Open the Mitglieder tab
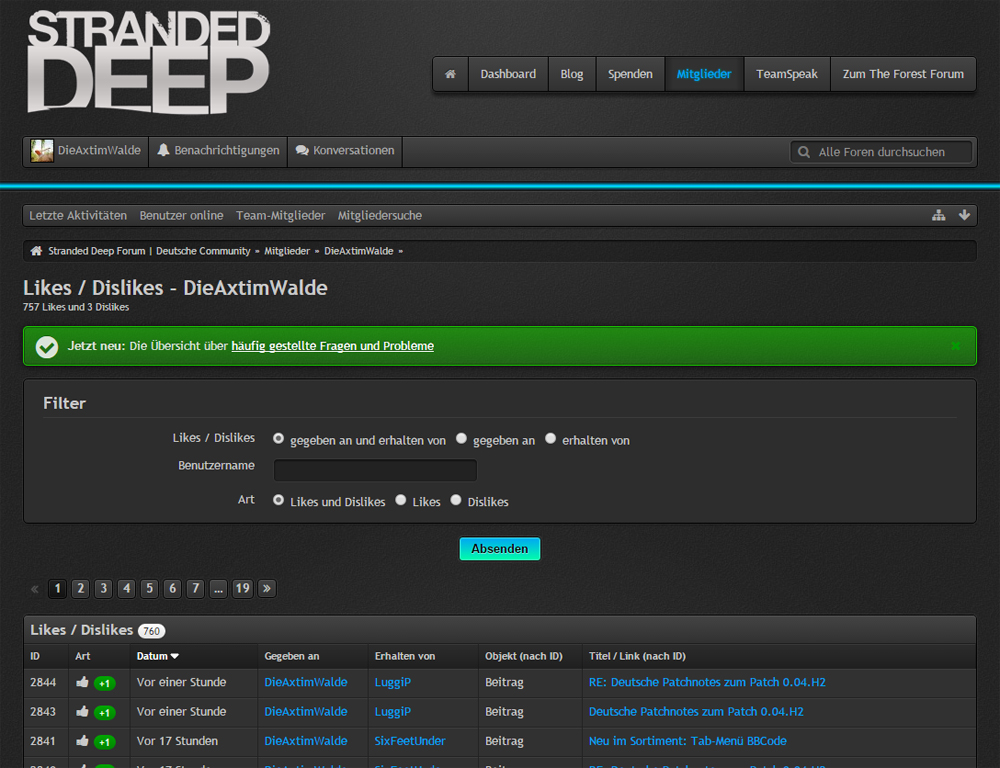 point(704,74)
